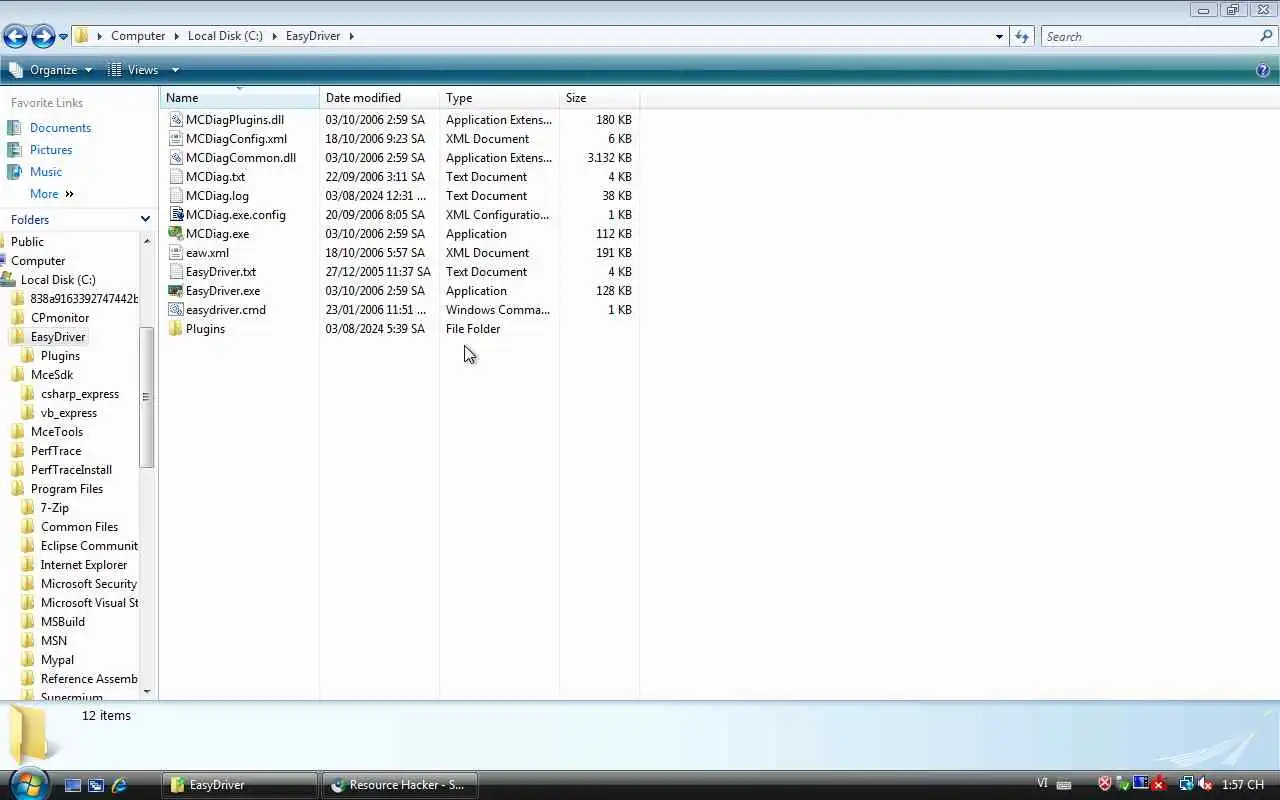Click the Computer breadcrumb in the address bar

138,36
